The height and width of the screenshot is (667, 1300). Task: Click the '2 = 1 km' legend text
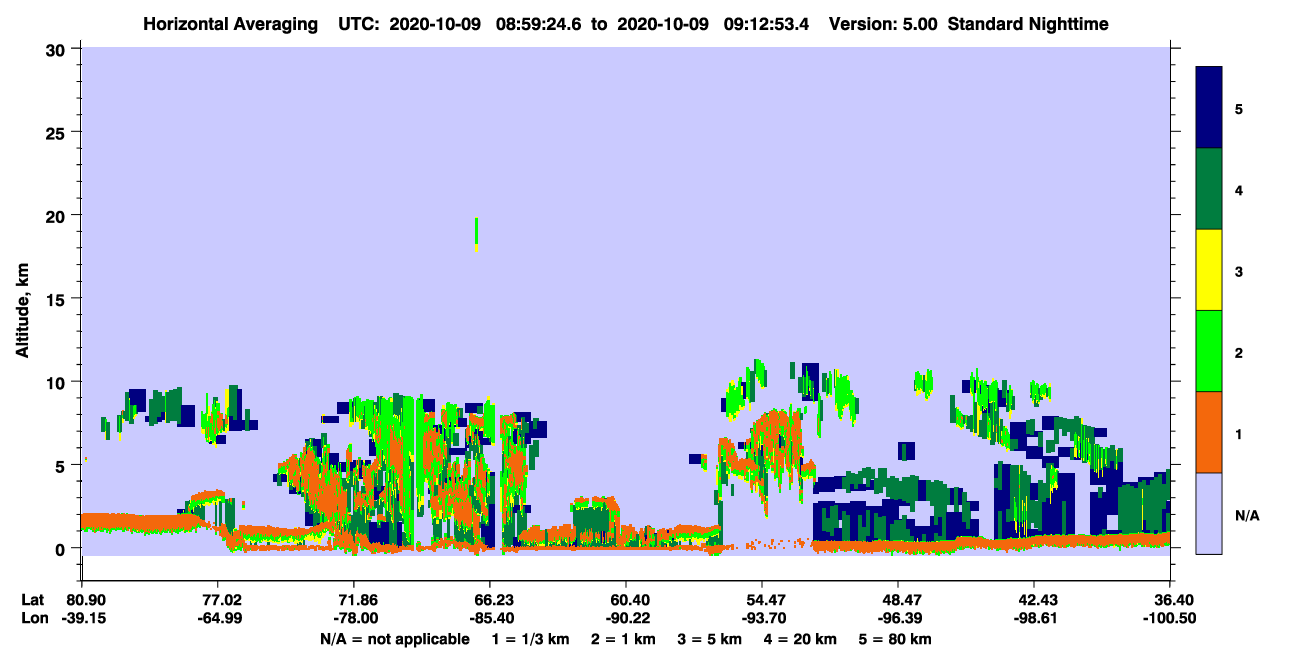(624, 639)
